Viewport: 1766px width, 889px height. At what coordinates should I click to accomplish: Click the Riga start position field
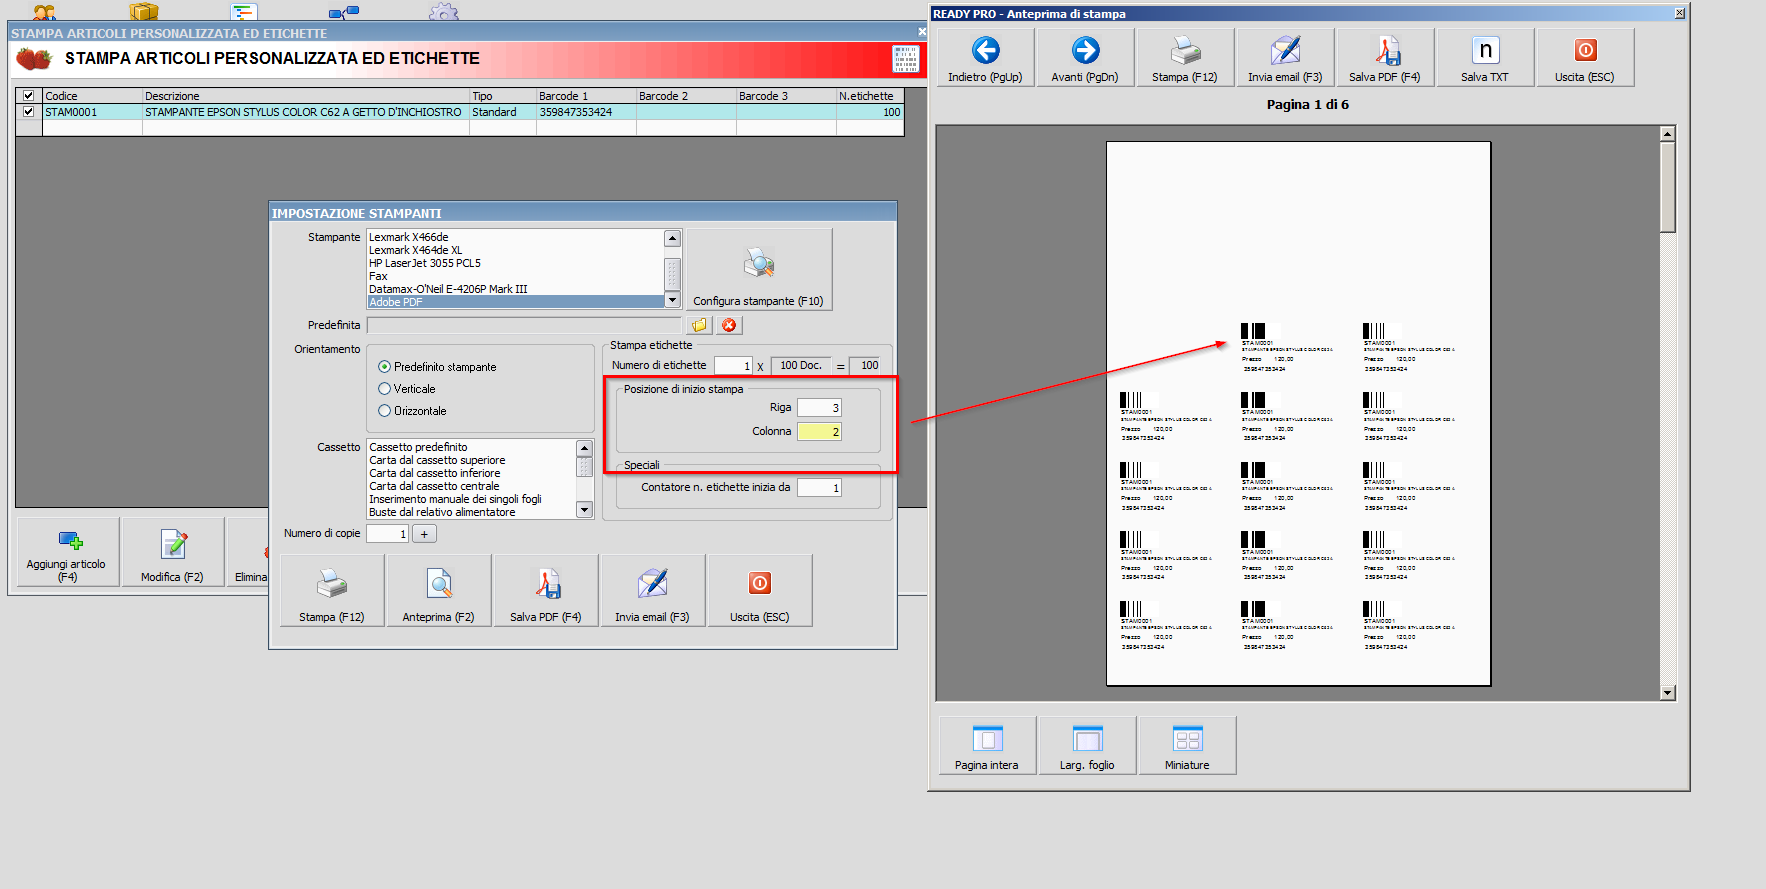pos(819,408)
